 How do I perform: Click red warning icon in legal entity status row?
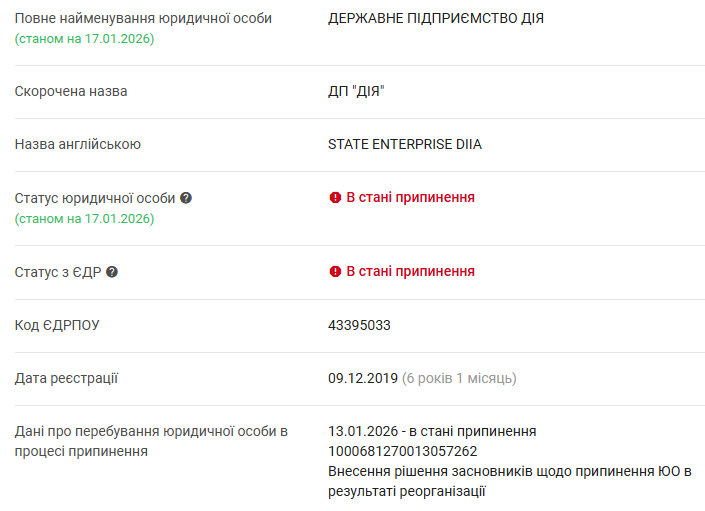click(x=335, y=198)
